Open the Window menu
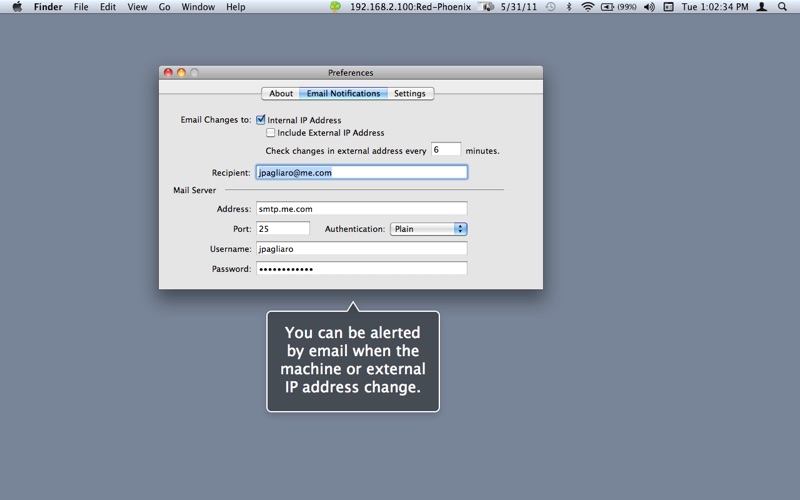The image size is (800, 500). tap(198, 7)
